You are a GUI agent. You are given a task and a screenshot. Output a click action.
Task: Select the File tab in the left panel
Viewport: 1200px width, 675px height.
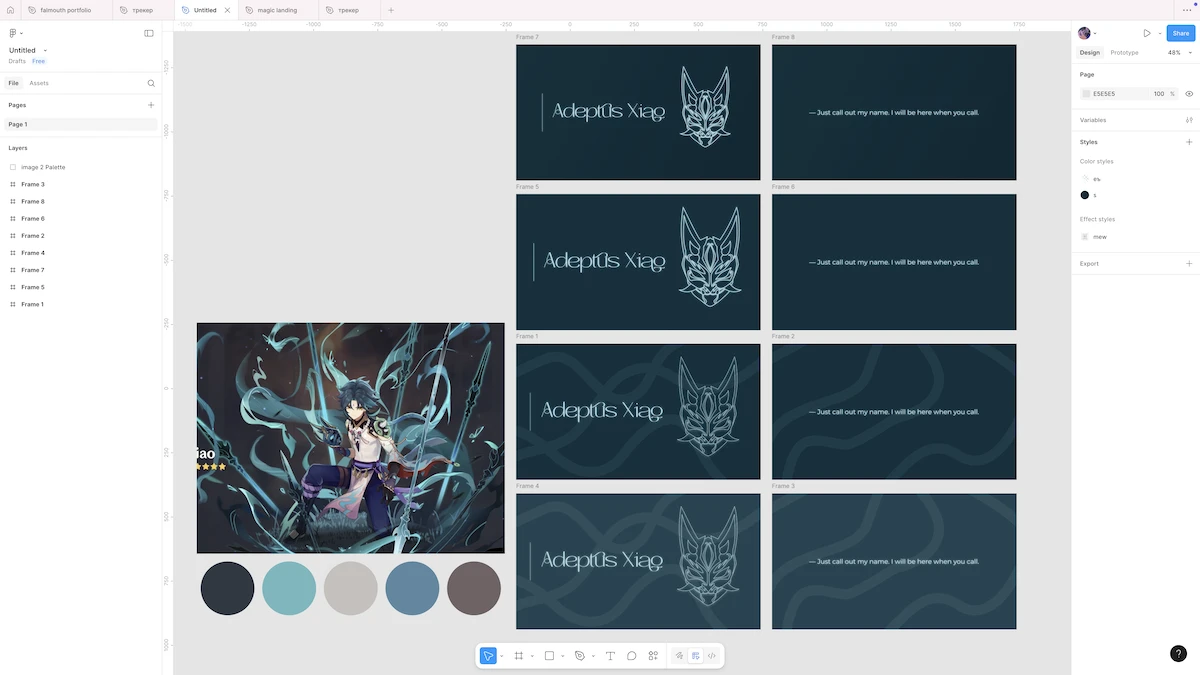[x=13, y=83]
